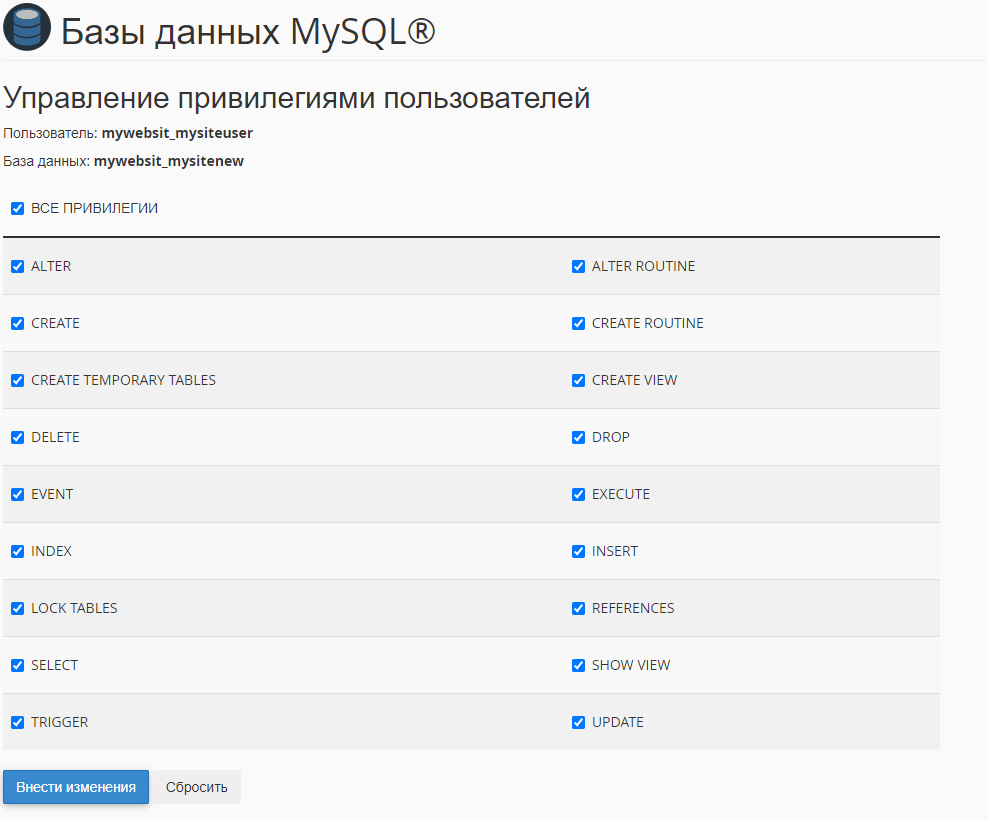Uncheck the SELECT privilege
The height and width of the screenshot is (821, 988).
pos(18,665)
